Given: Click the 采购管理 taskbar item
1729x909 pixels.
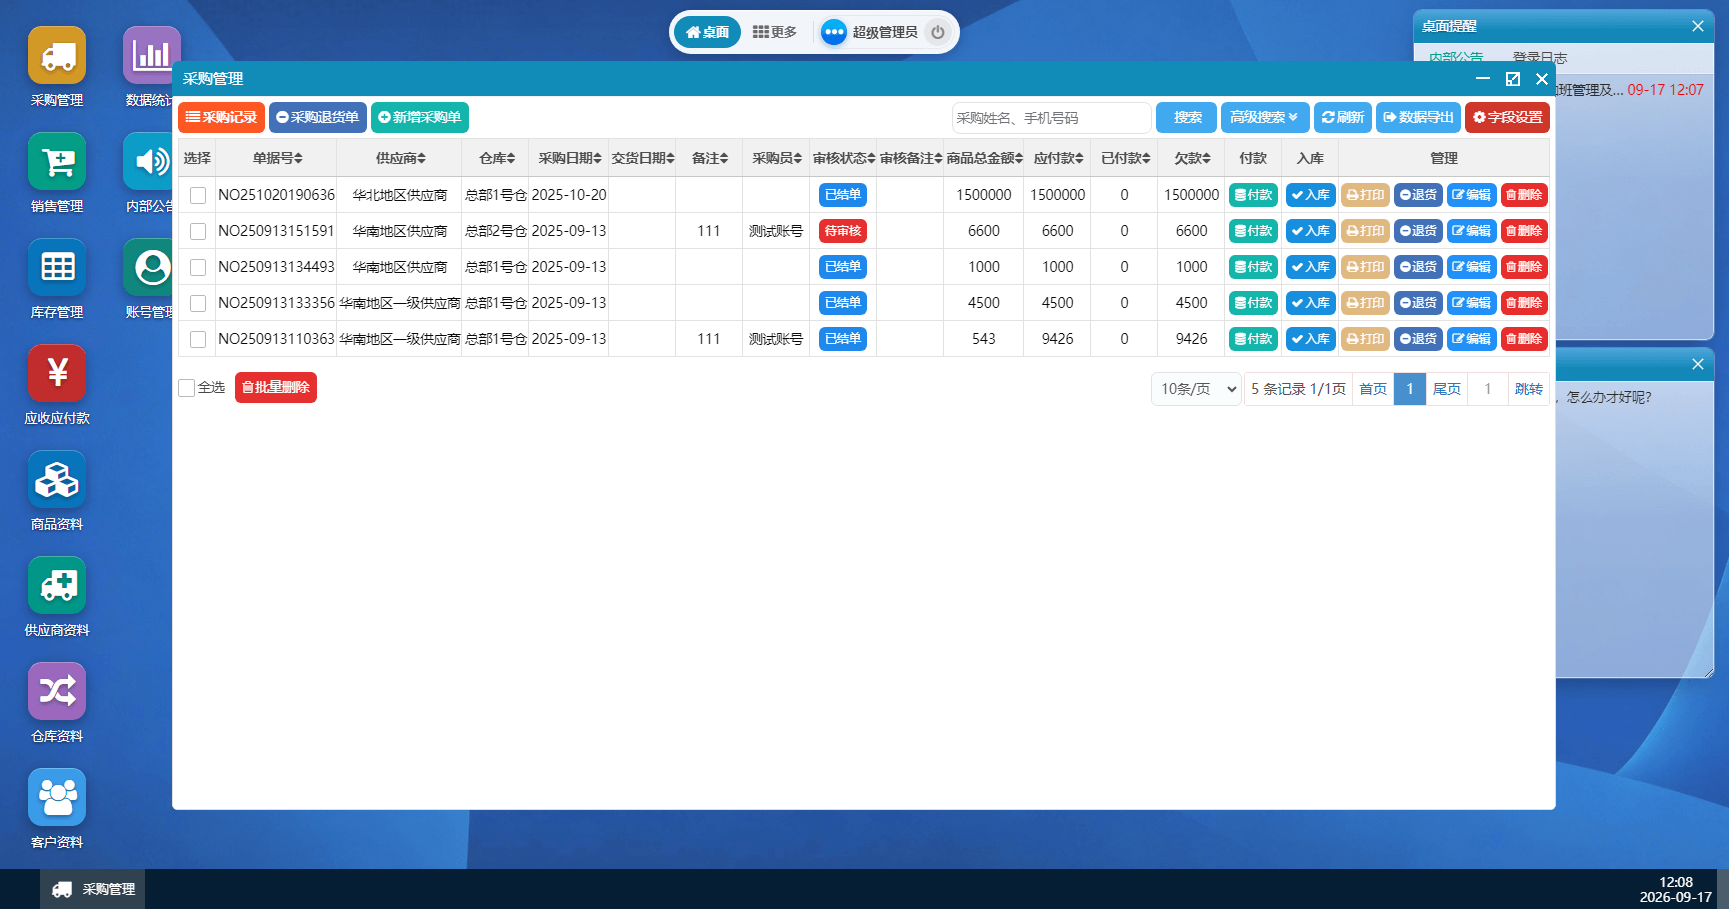Looking at the screenshot, I should pos(93,889).
